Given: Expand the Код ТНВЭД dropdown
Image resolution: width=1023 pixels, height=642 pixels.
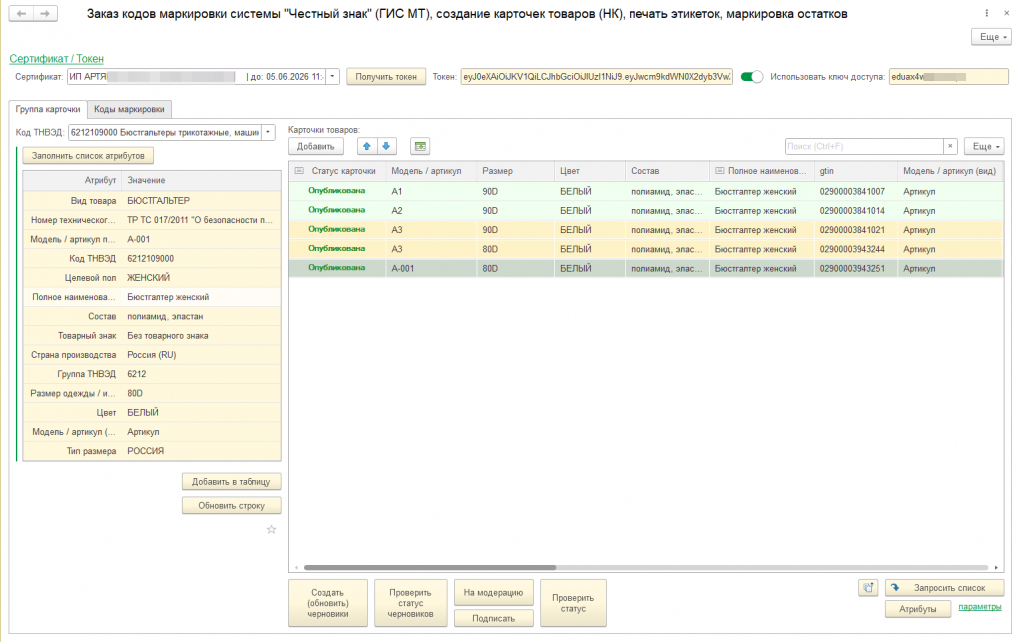Looking at the screenshot, I should point(268,132).
